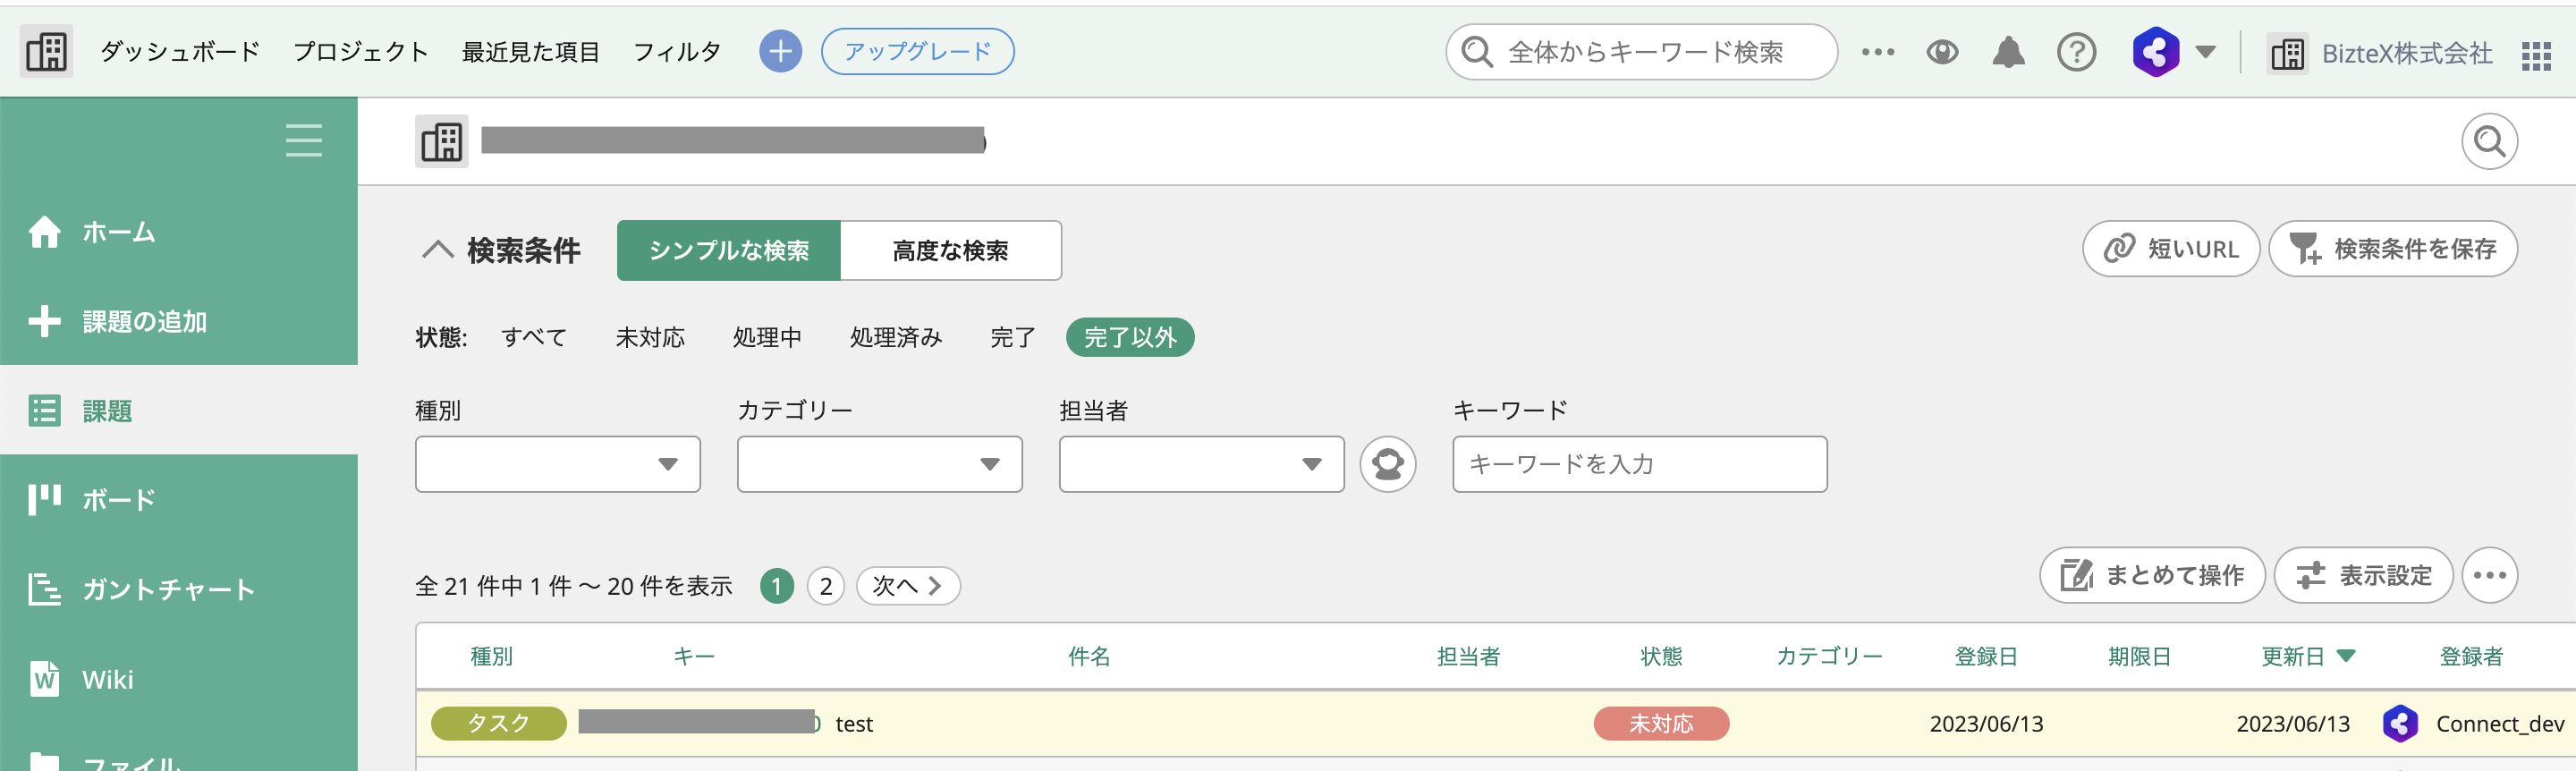Sort by キー column header

click(694, 657)
